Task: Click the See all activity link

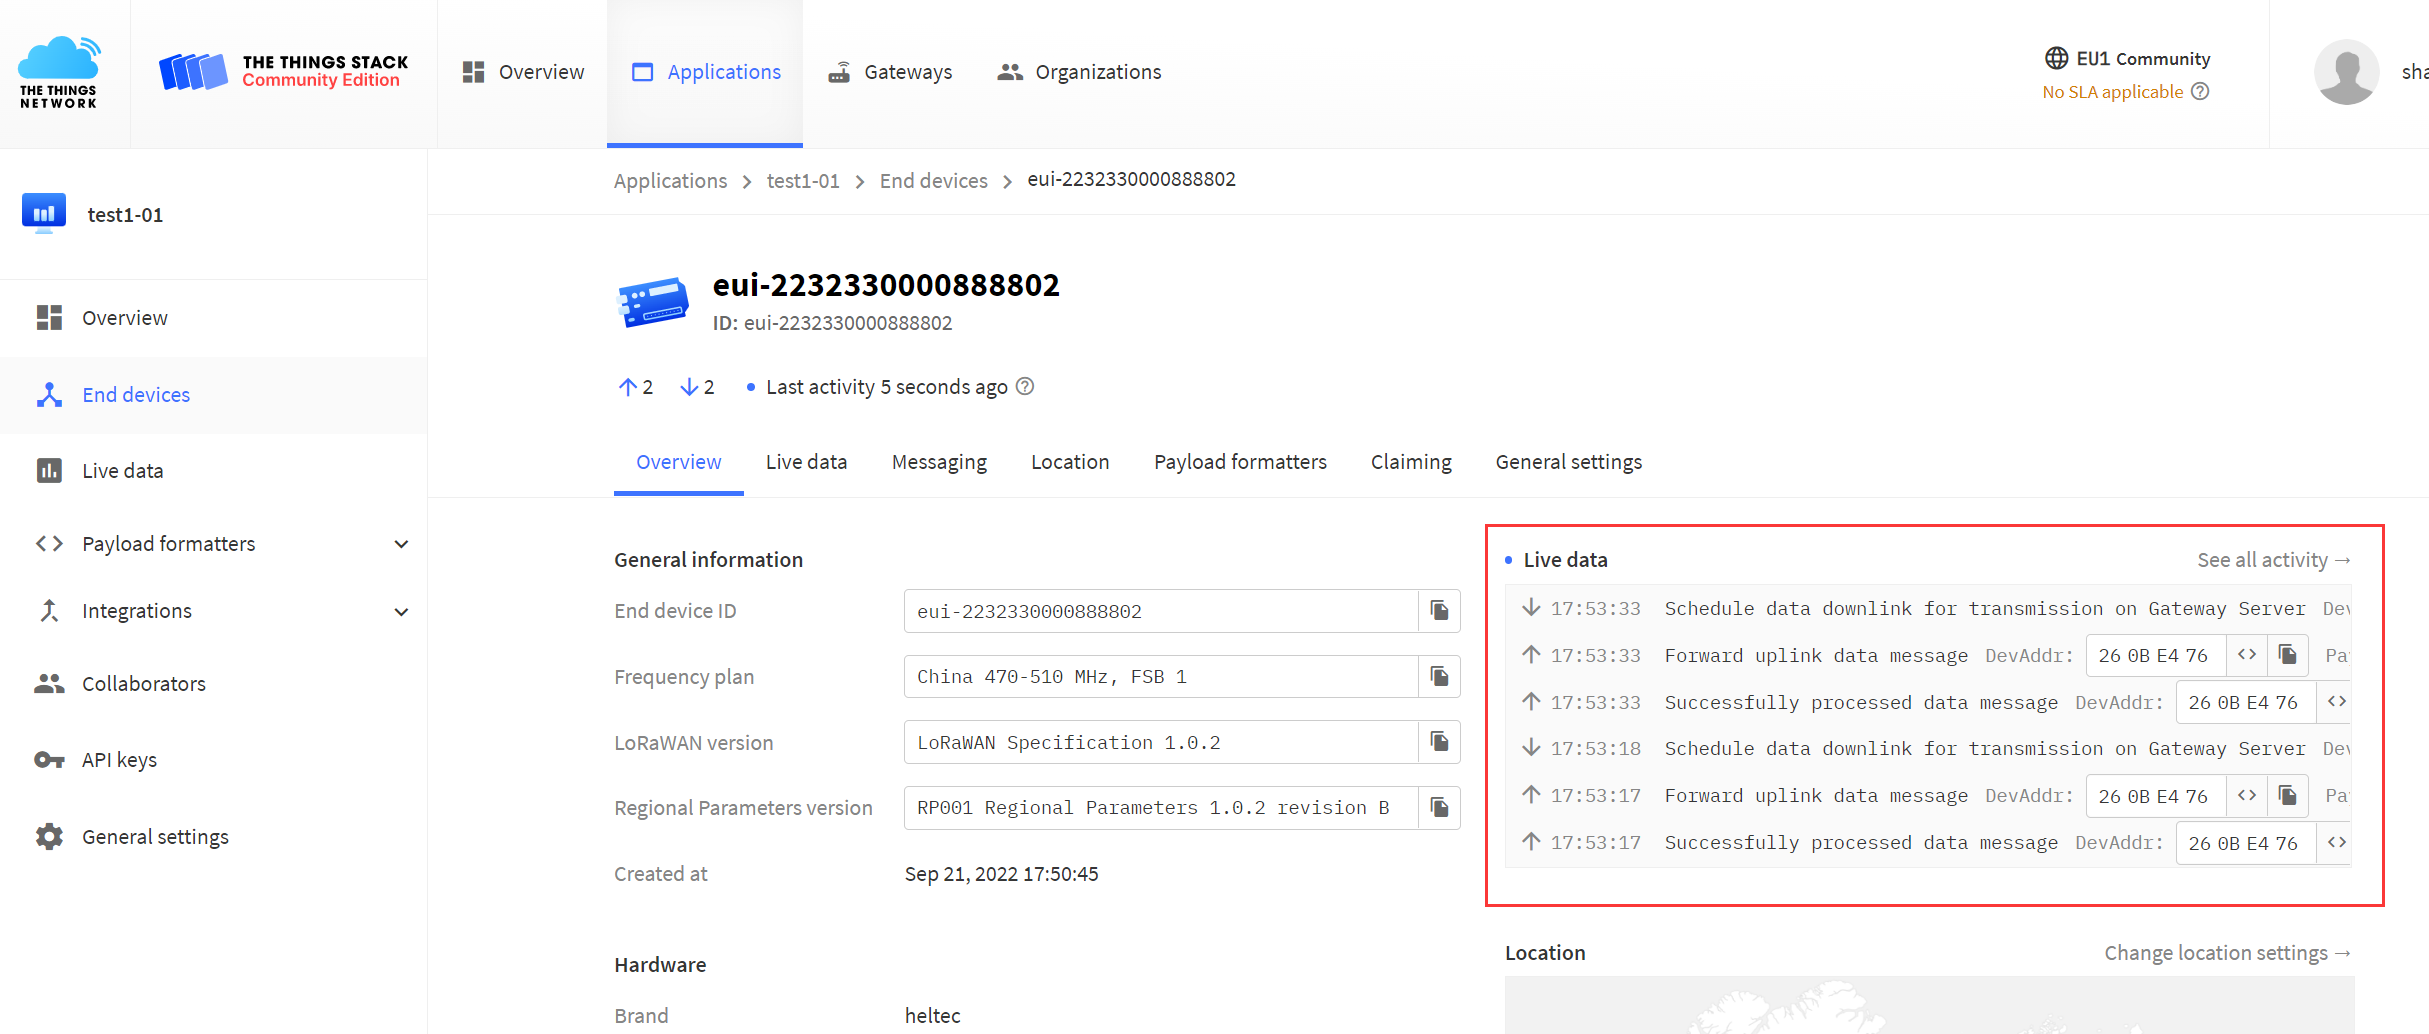Action: point(2273,560)
